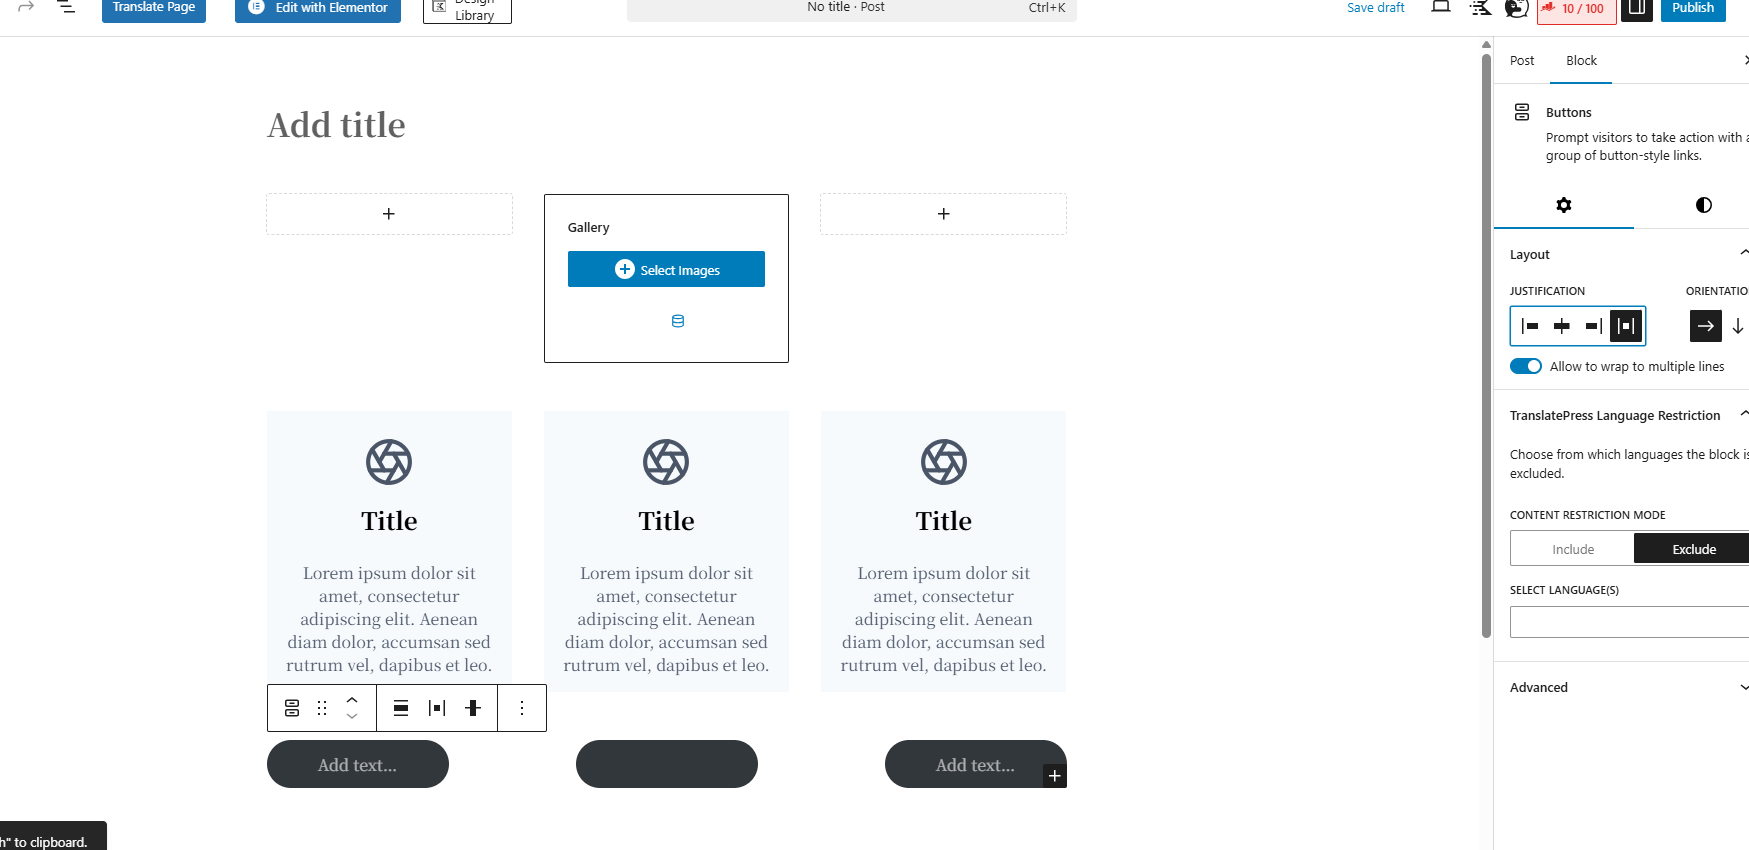
Task: Switch to the Post tab
Action: coord(1522,61)
